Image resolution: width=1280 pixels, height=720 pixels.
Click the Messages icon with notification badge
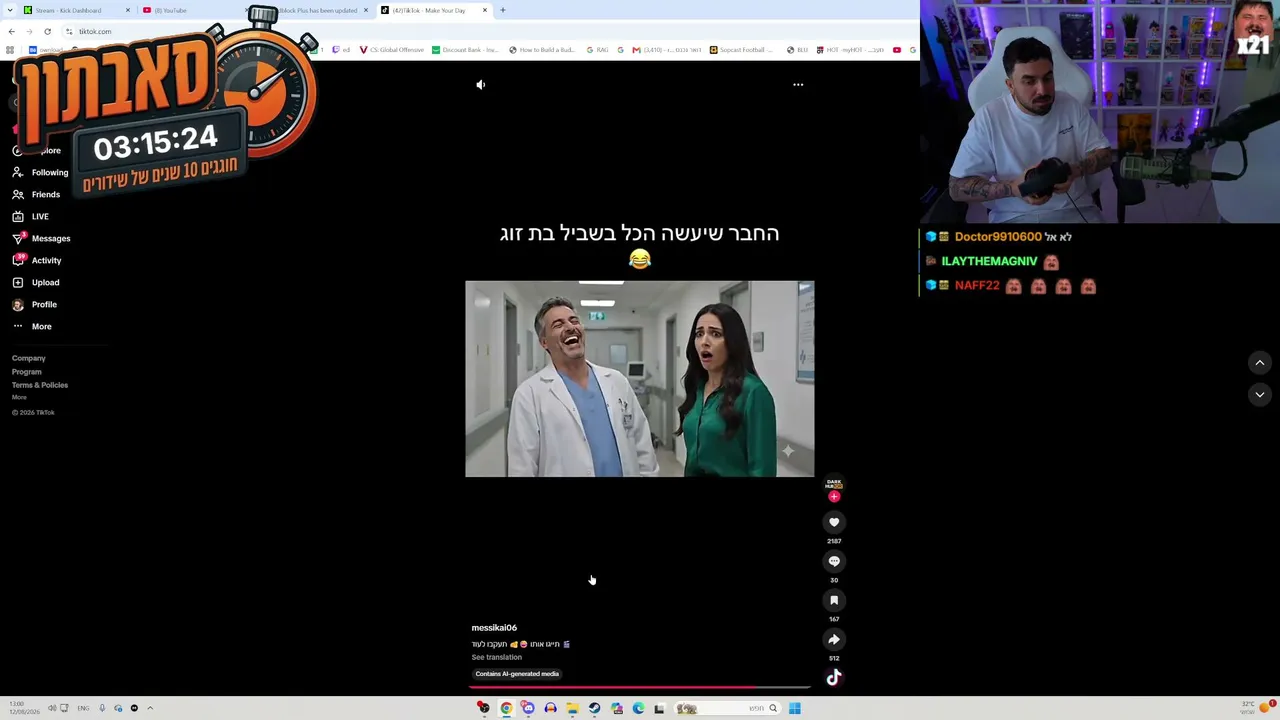tap(18, 238)
